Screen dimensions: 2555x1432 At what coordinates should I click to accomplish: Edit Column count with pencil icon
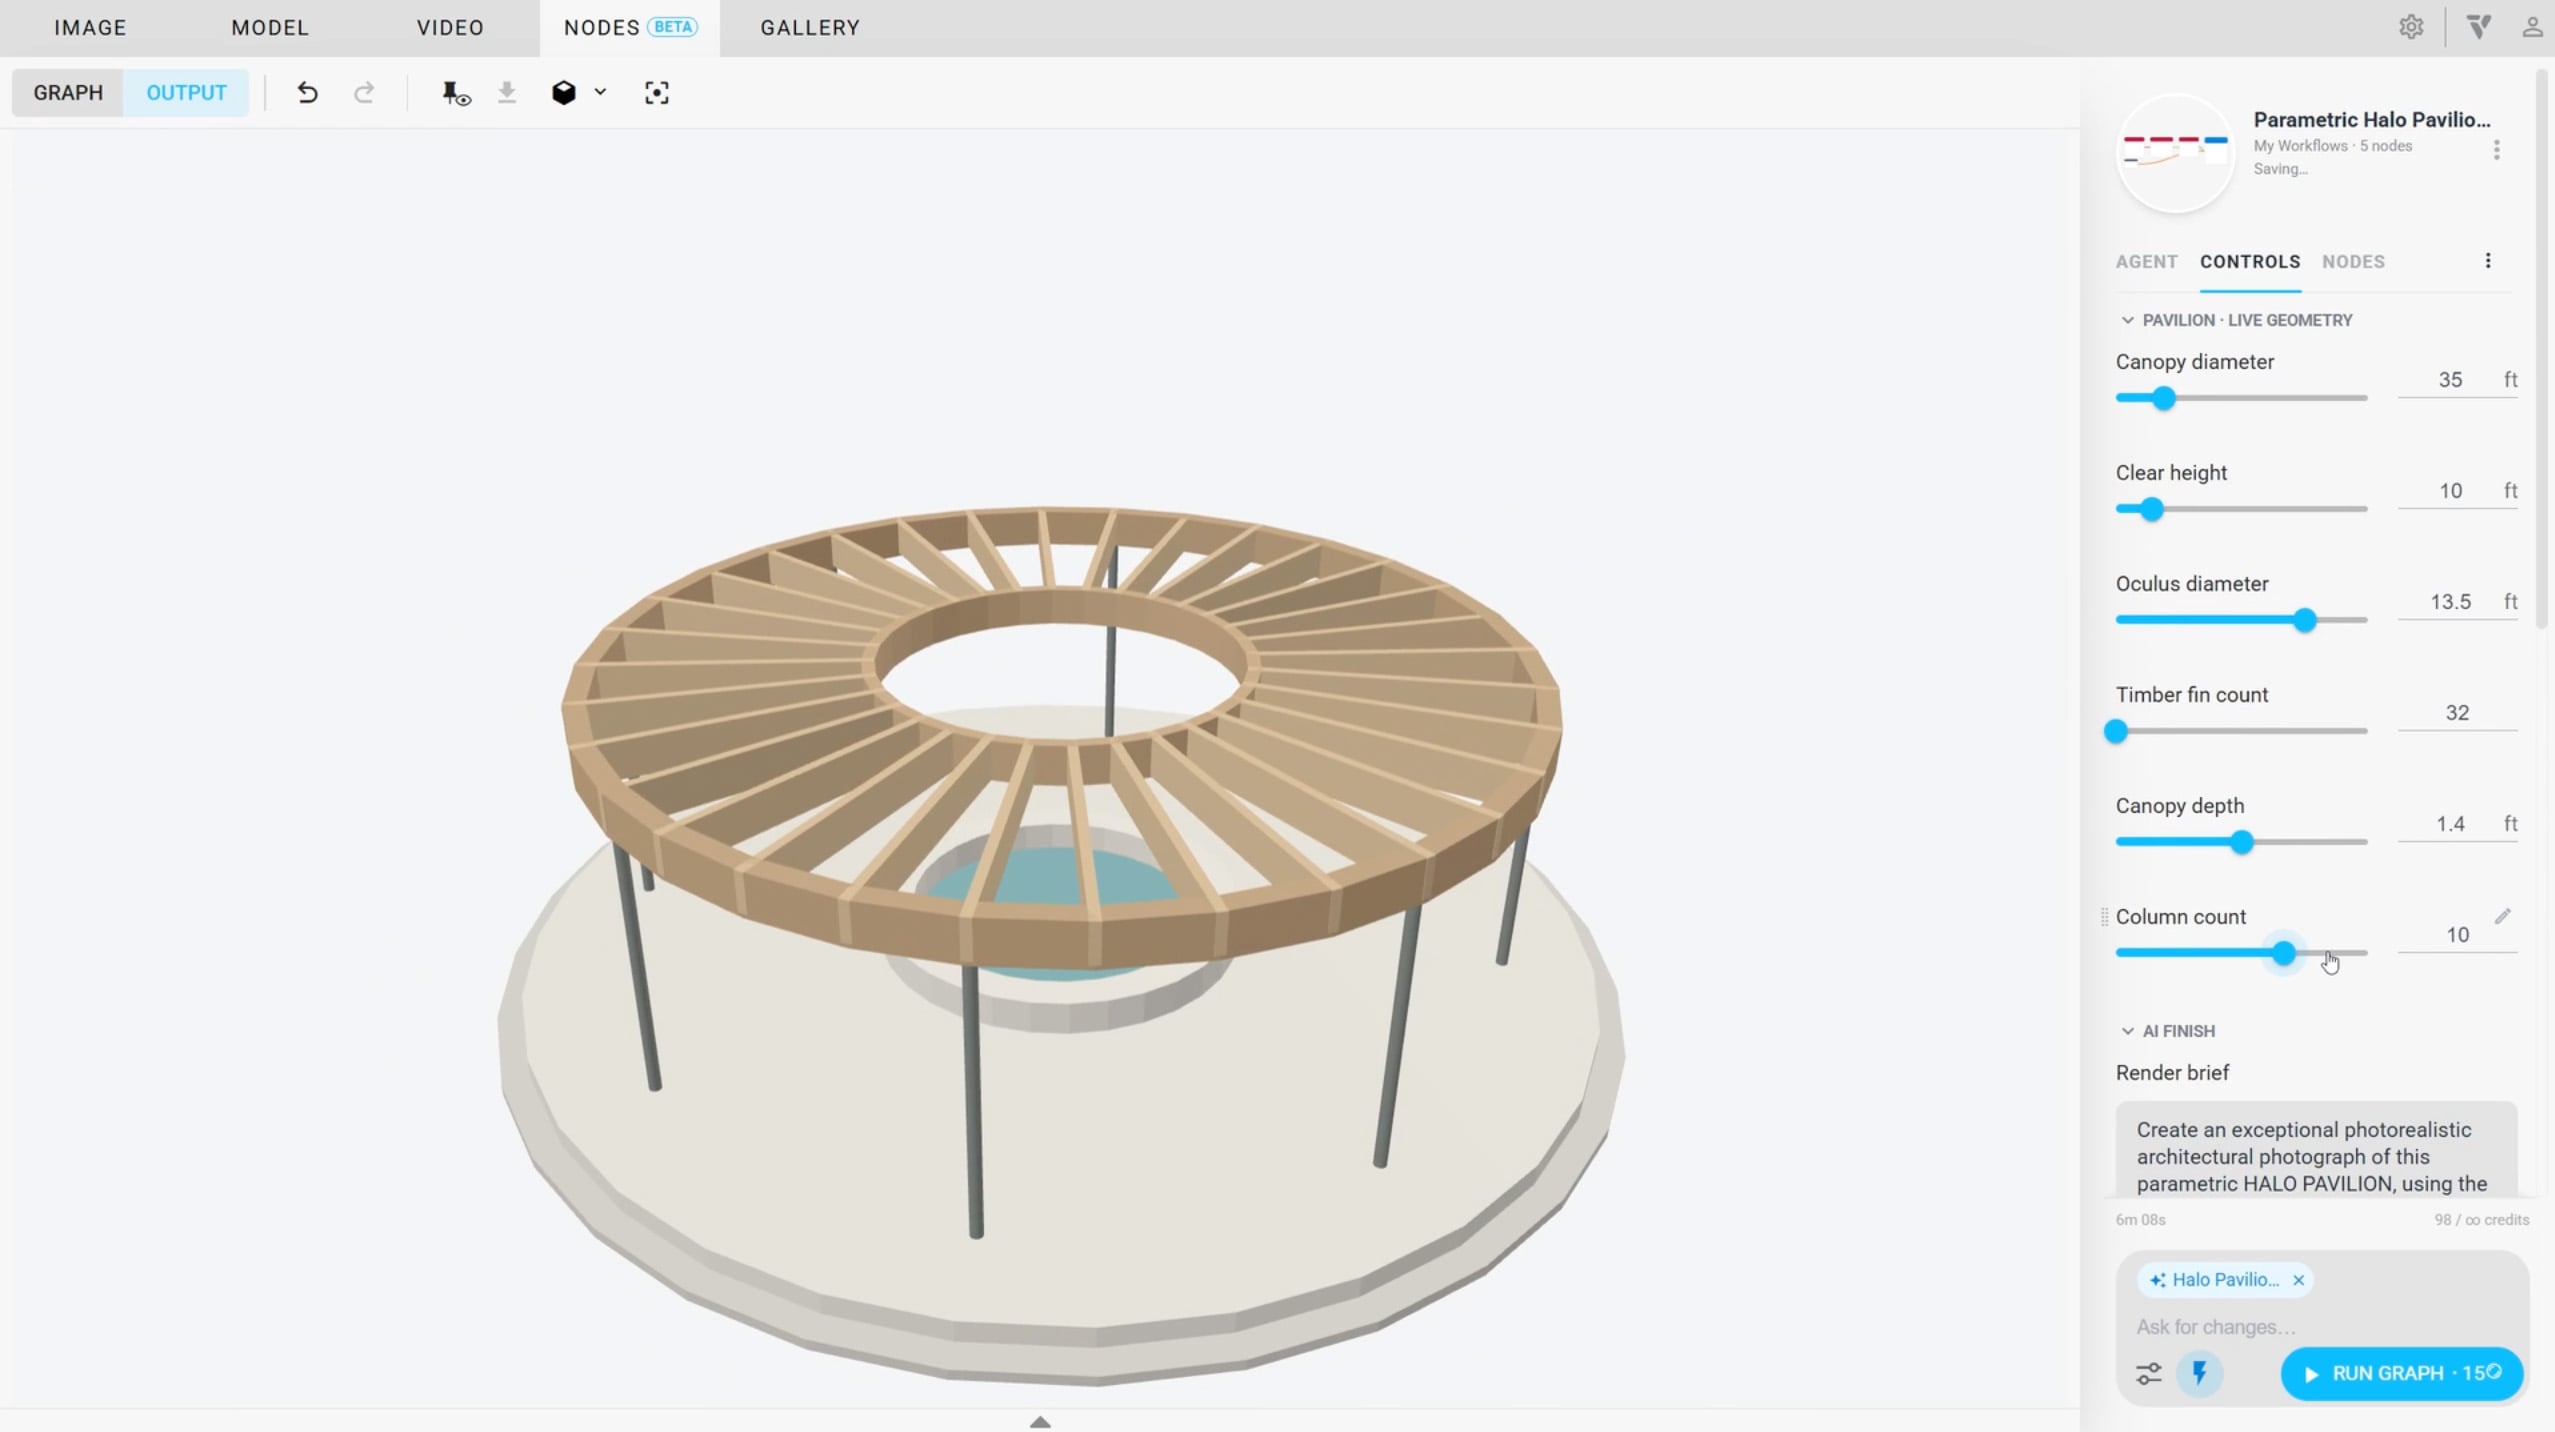tap(2502, 916)
